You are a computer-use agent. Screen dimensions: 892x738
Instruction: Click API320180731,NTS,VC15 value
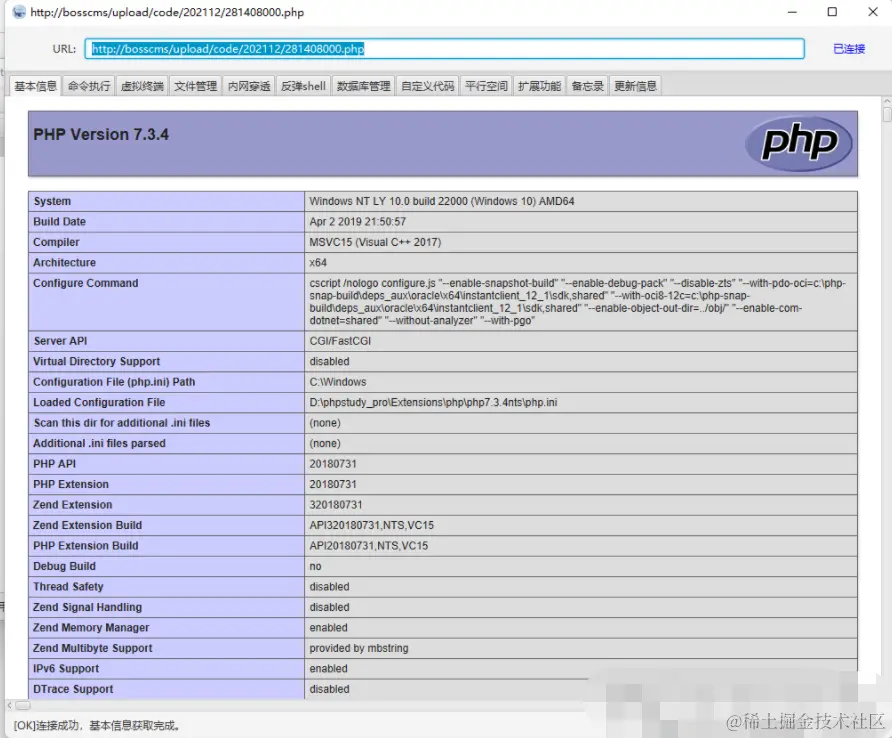coord(371,526)
